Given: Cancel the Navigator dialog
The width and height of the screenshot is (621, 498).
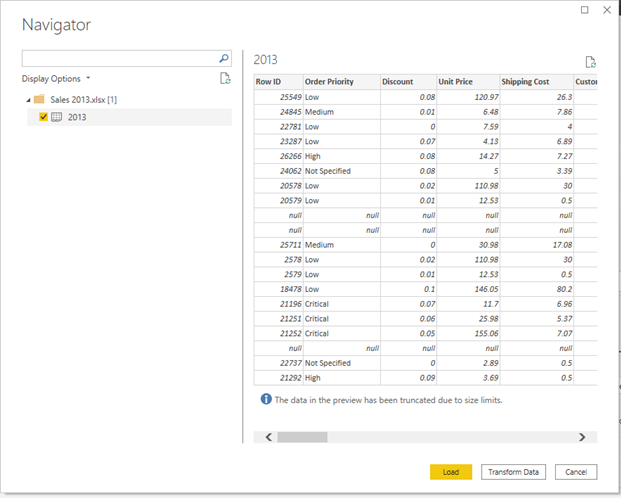Looking at the screenshot, I should point(576,472).
